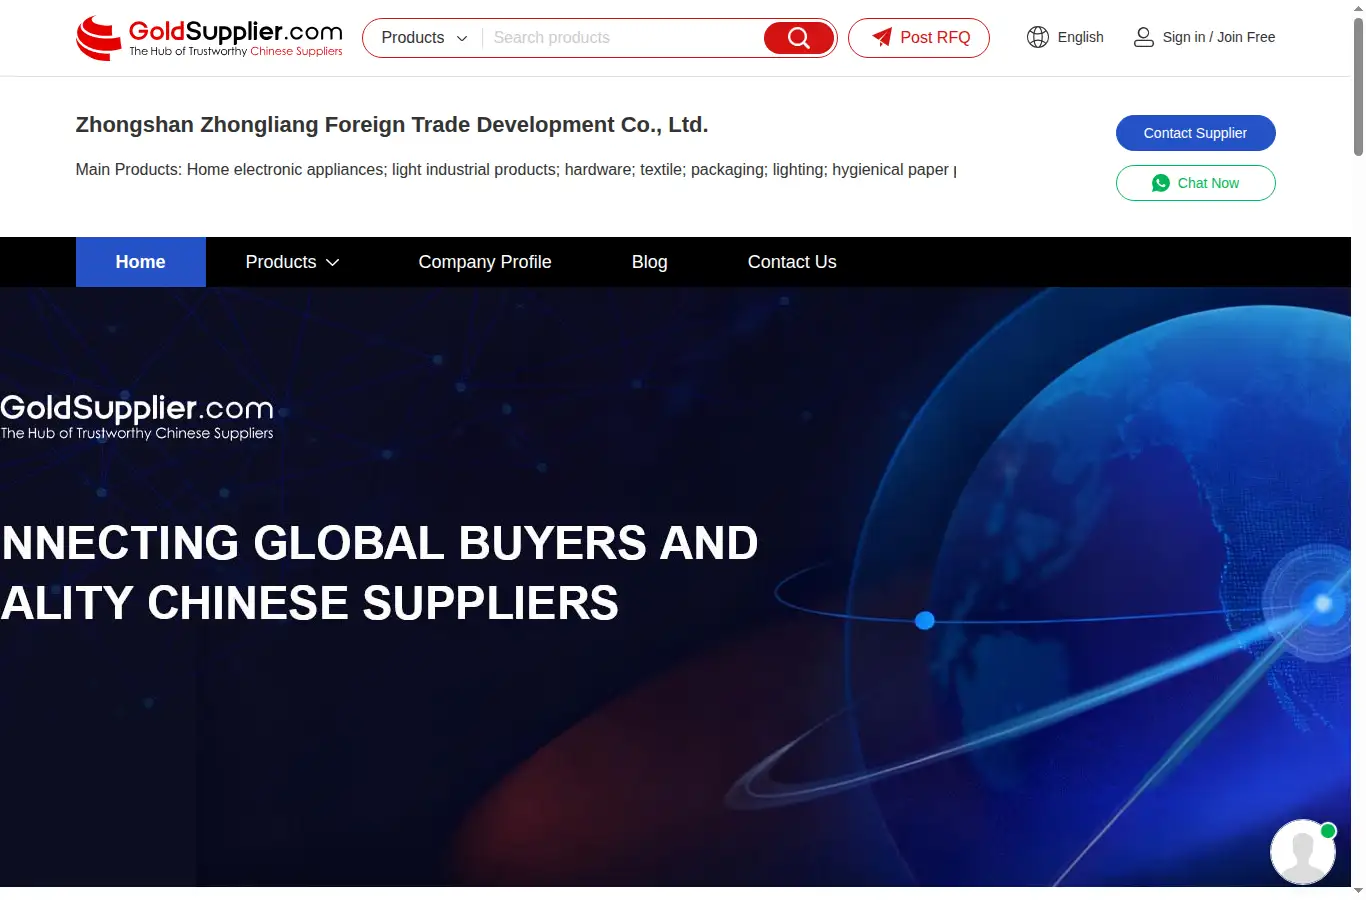Click the company name Zhongshan Zhongliang heading
Image resolution: width=1366 pixels, height=900 pixels.
[x=392, y=125]
